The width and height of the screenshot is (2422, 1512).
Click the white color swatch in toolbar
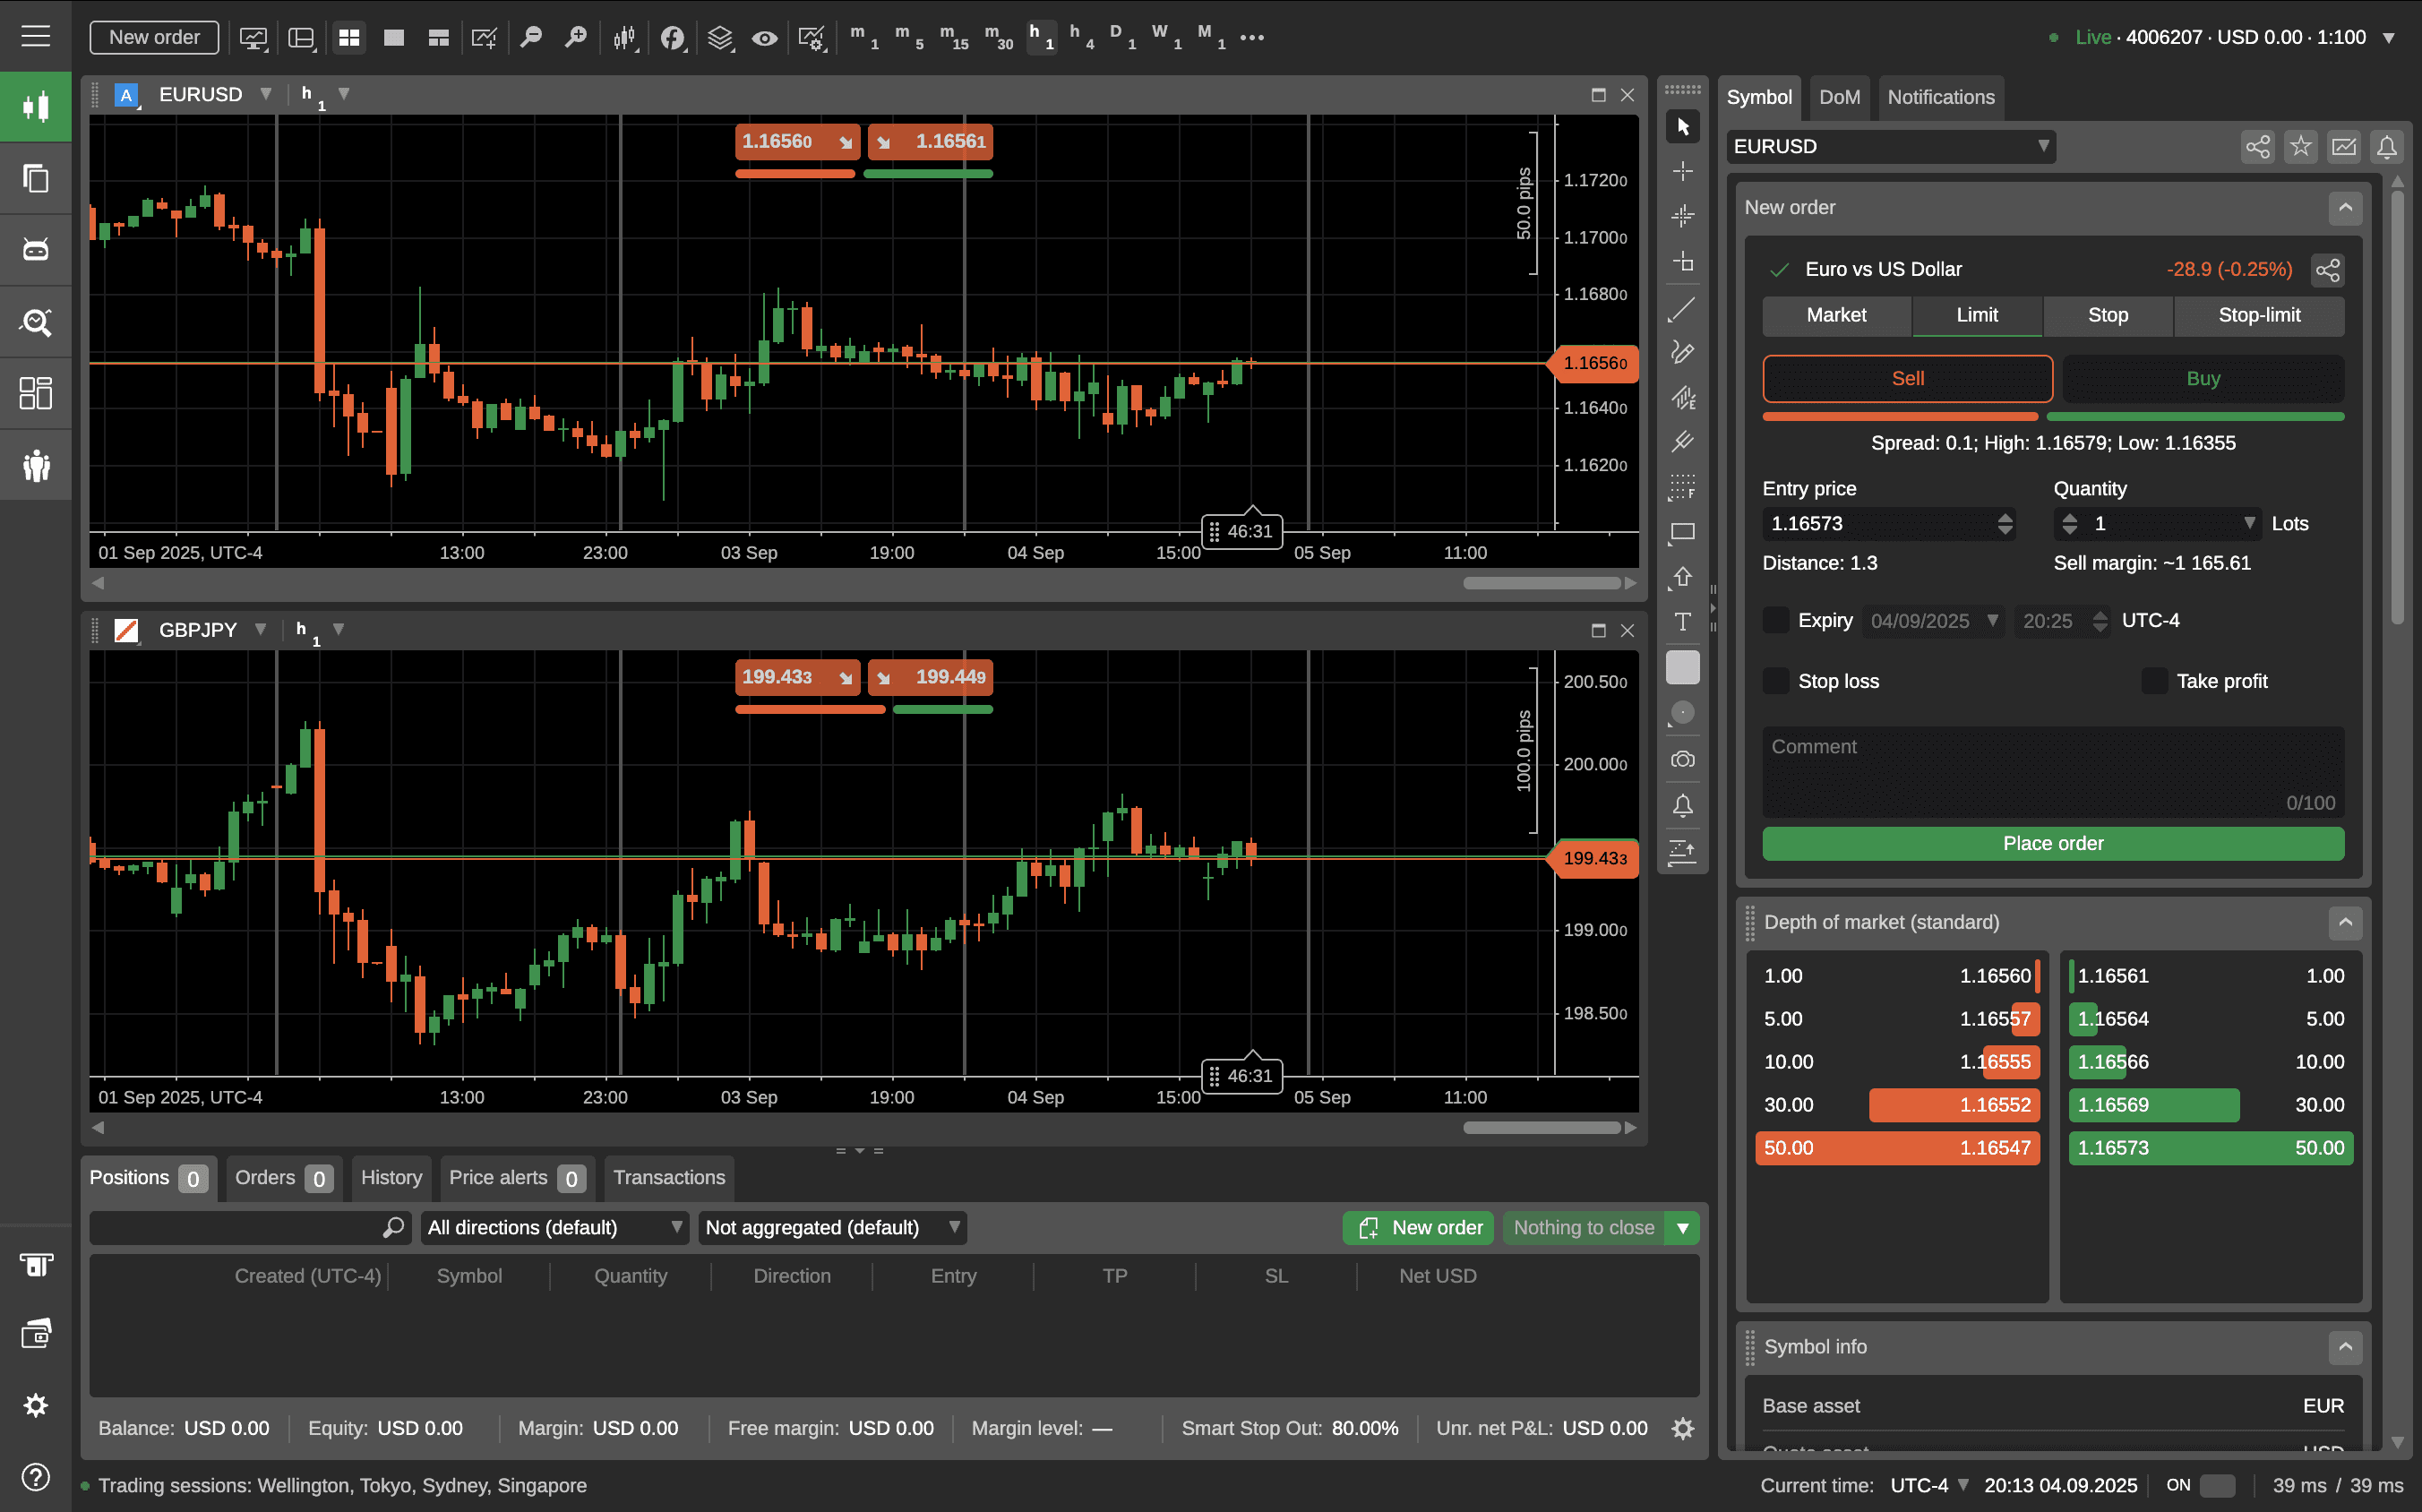[x=1682, y=667]
